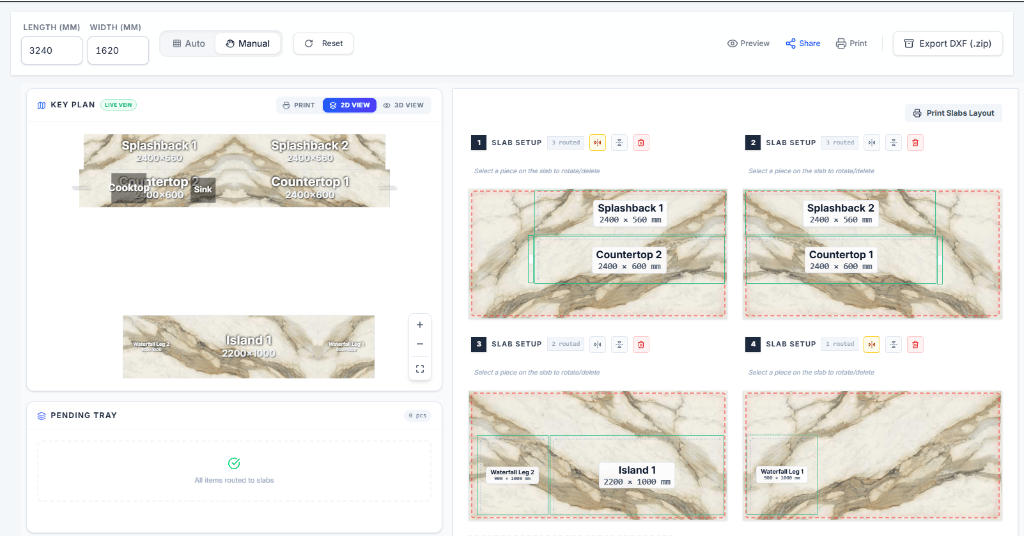This screenshot has width=1024, height=536.
Task: Click the Slab 1 number badge
Action: click(x=479, y=142)
